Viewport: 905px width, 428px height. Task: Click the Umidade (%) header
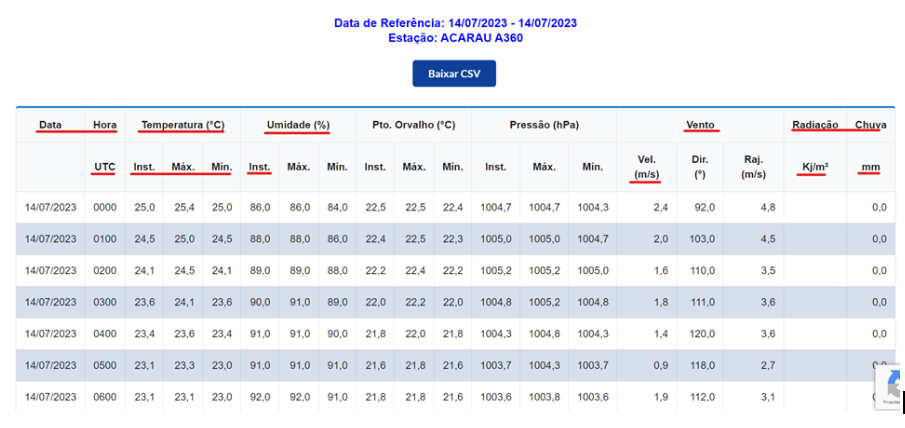tap(298, 125)
